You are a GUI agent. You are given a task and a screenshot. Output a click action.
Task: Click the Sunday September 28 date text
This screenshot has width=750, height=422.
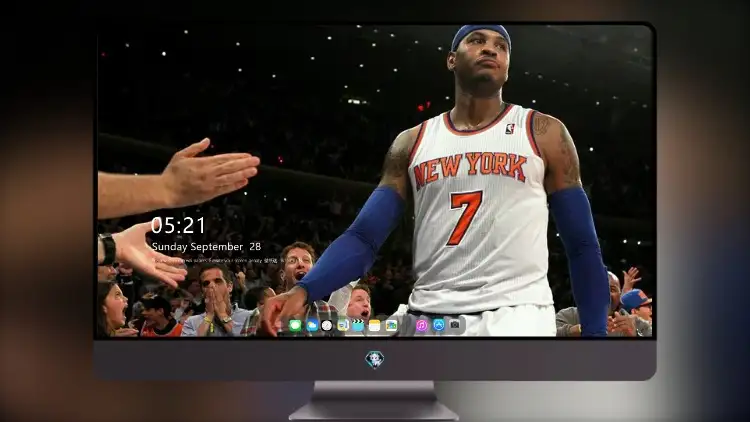pyautogui.click(x=206, y=247)
